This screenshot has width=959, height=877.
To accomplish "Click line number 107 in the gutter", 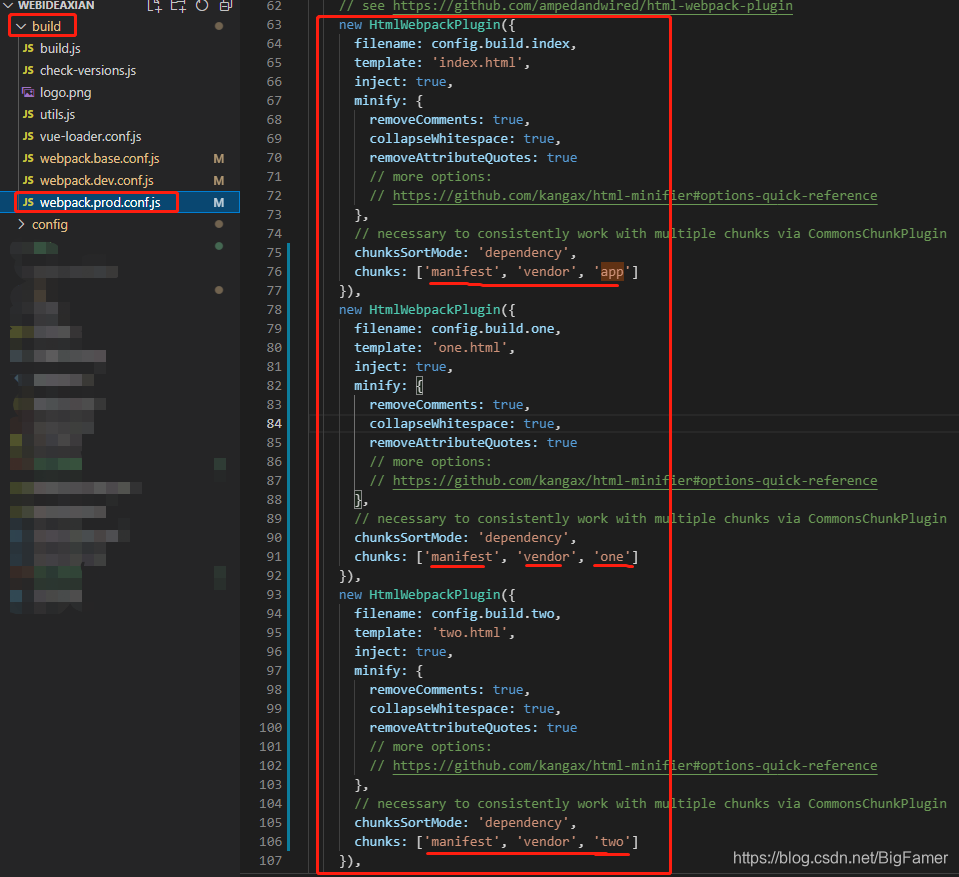I will [x=270, y=860].
